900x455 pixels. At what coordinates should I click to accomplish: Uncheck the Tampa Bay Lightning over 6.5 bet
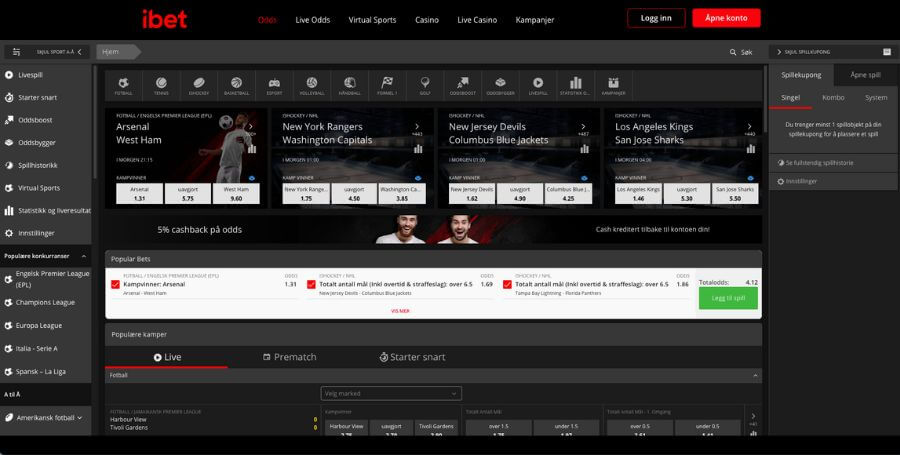point(507,284)
